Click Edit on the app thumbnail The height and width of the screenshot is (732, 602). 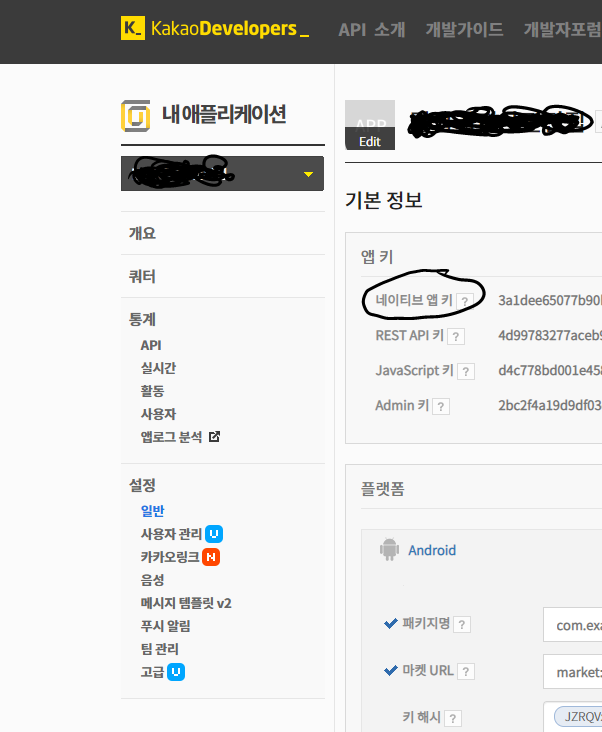370,141
